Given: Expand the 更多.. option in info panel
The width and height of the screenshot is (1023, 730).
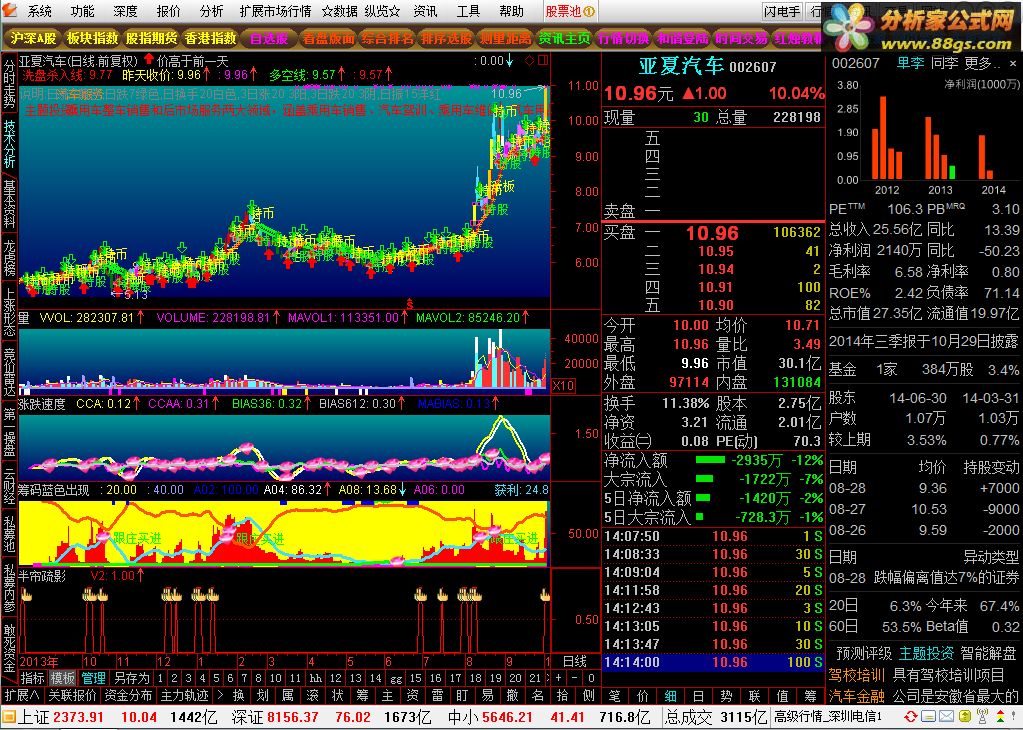Looking at the screenshot, I should tap(981, 63).
